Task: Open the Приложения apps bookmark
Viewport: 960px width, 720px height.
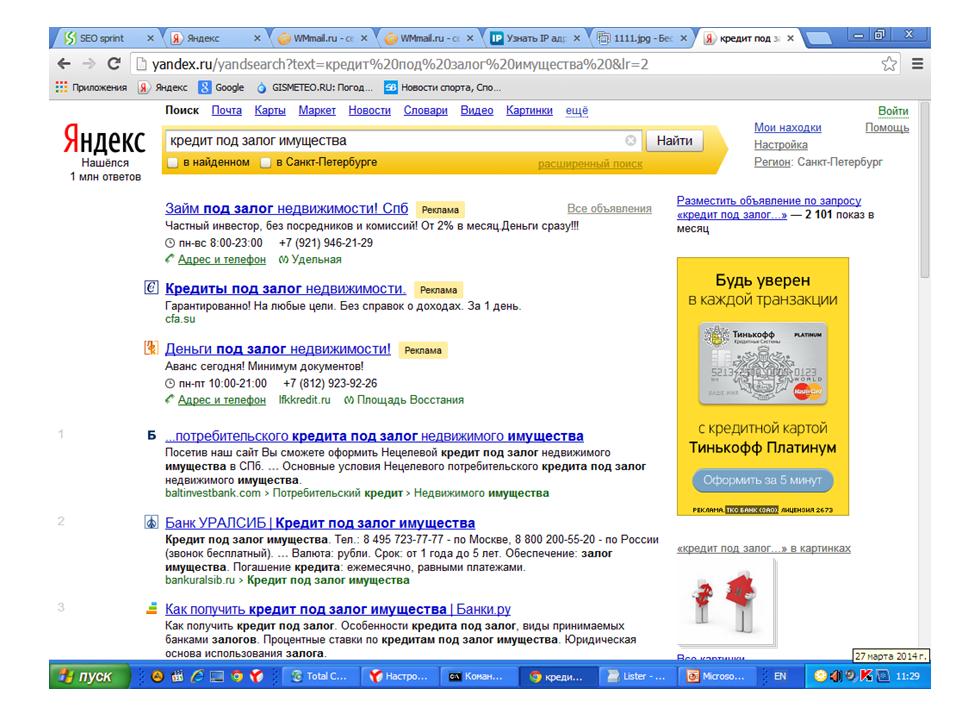Action: tap(91, 88)
